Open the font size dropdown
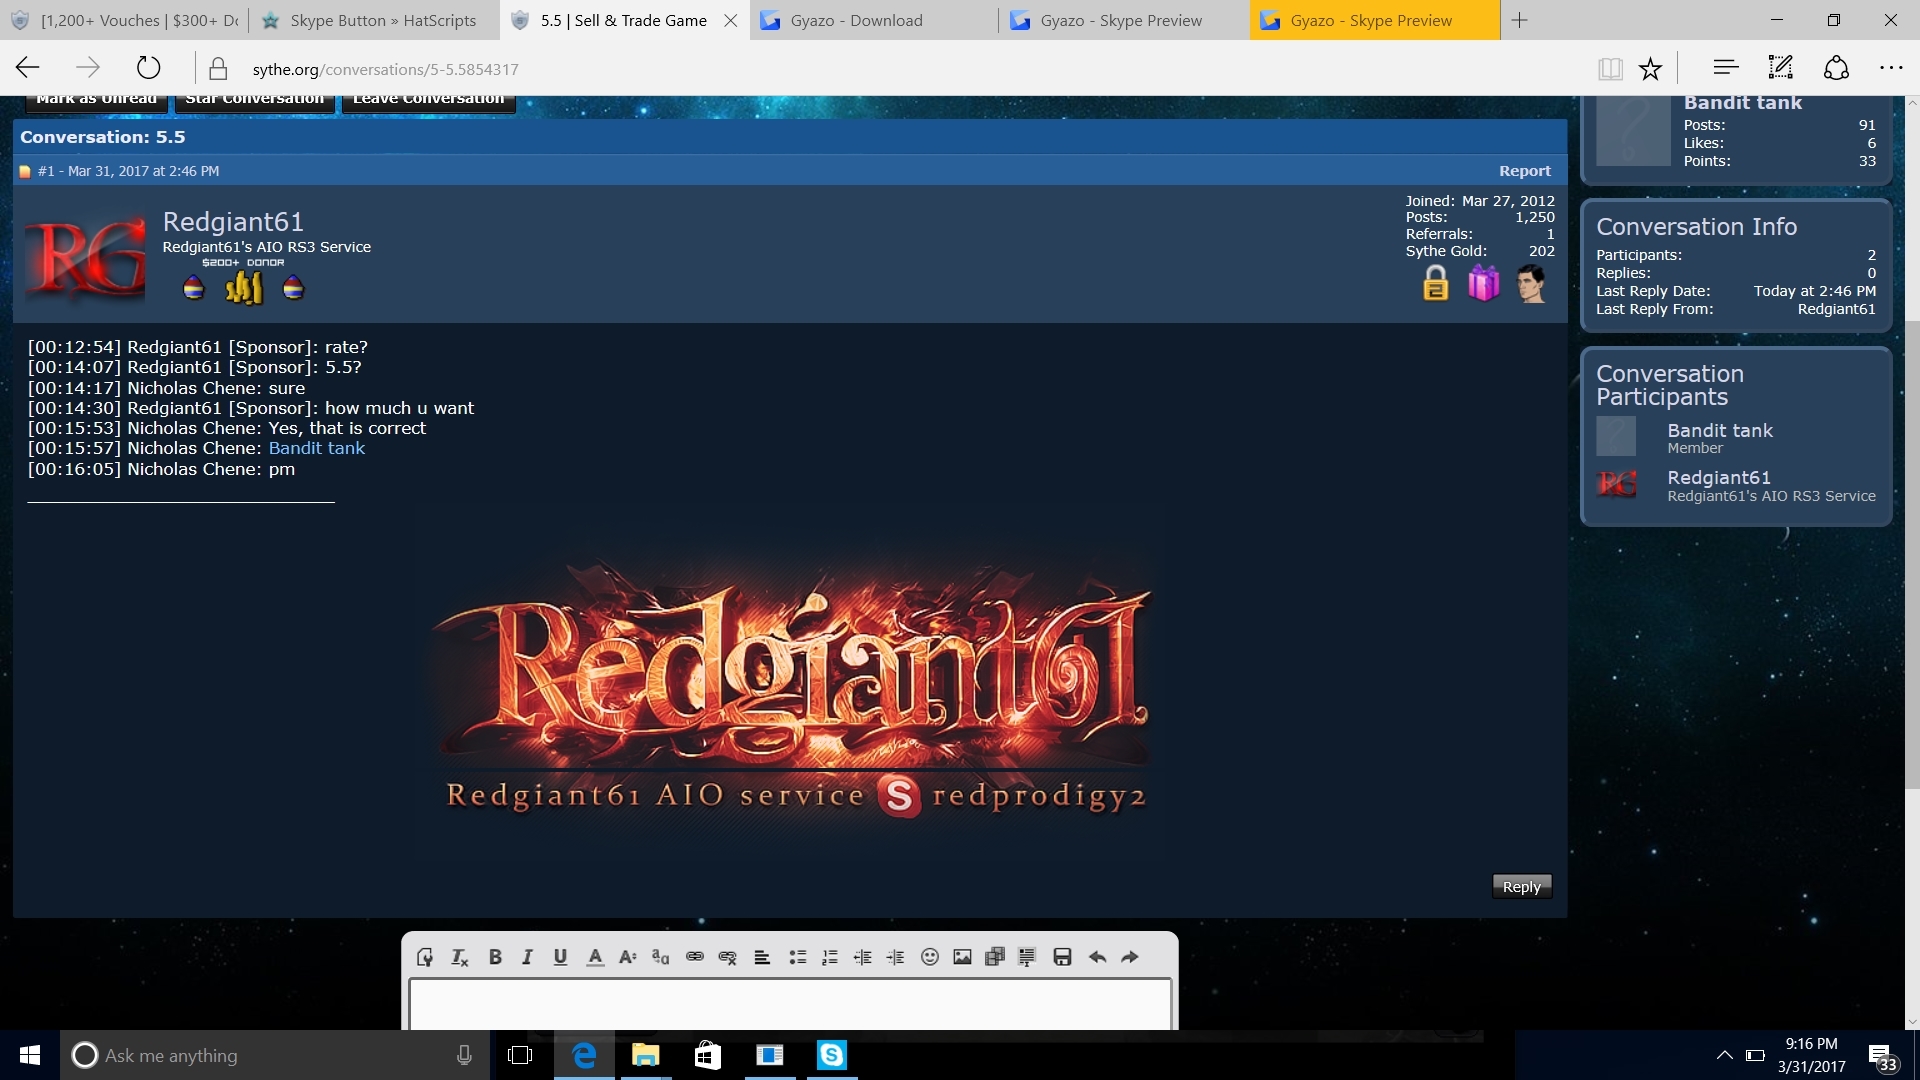 tap(627, 957)
